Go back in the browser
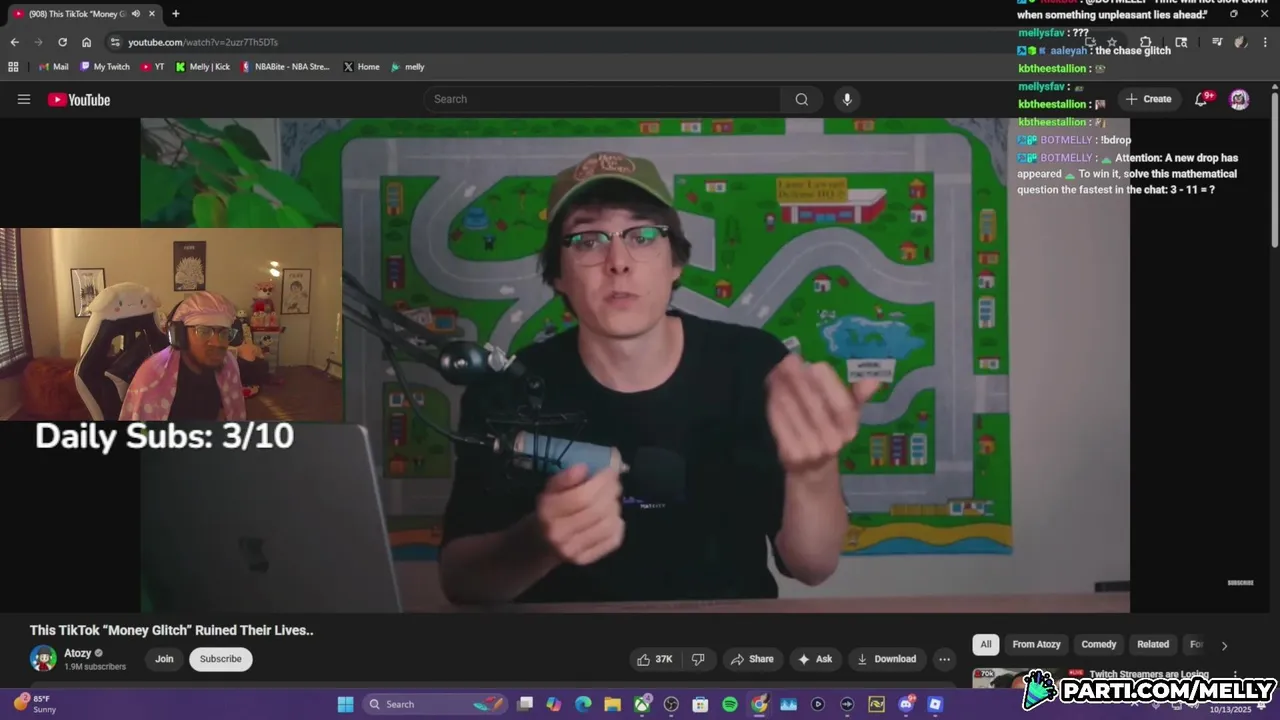This screenshot has height=720, width=1280. 14,42
